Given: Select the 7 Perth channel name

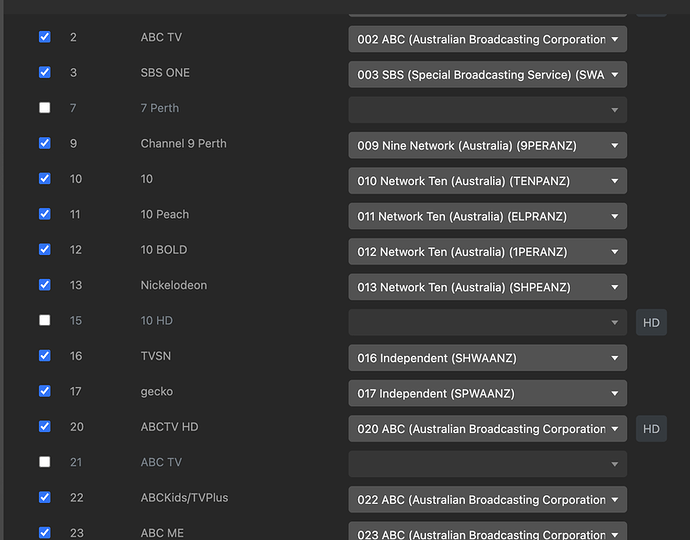Looking at the screenshot, I should pos(160,108).
